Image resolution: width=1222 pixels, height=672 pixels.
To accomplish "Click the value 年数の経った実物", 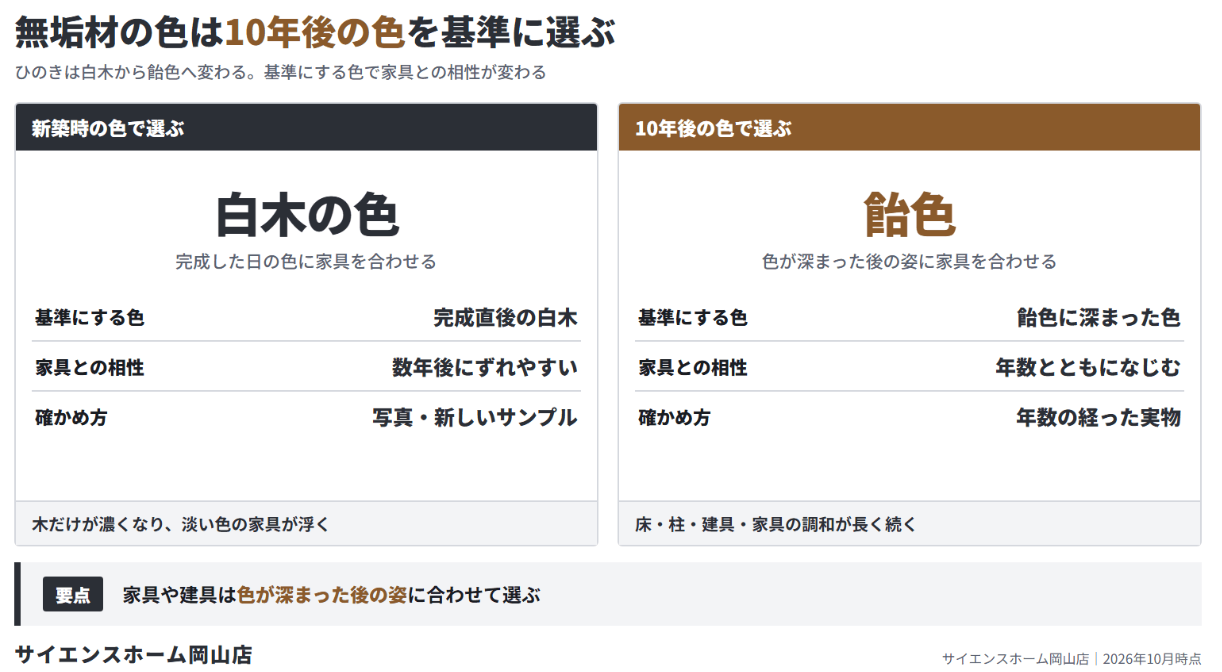I will coord(1099,417).
